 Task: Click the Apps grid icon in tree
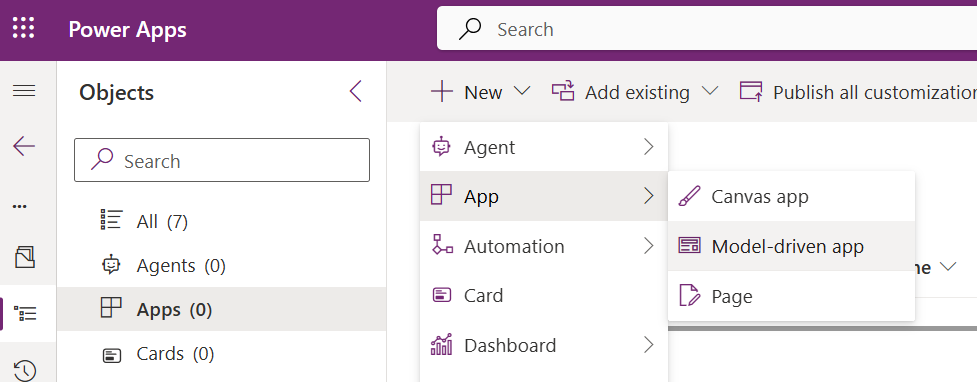tap(111, 308)
